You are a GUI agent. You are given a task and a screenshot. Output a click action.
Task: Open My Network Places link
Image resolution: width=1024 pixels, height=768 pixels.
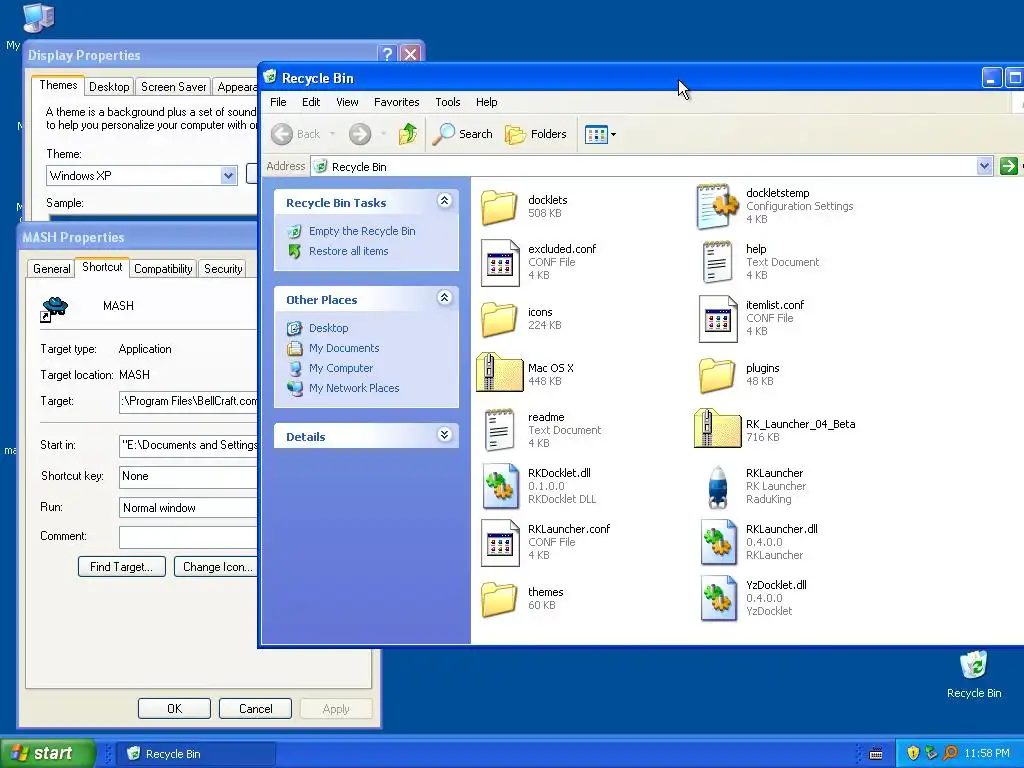coord(354,389)
